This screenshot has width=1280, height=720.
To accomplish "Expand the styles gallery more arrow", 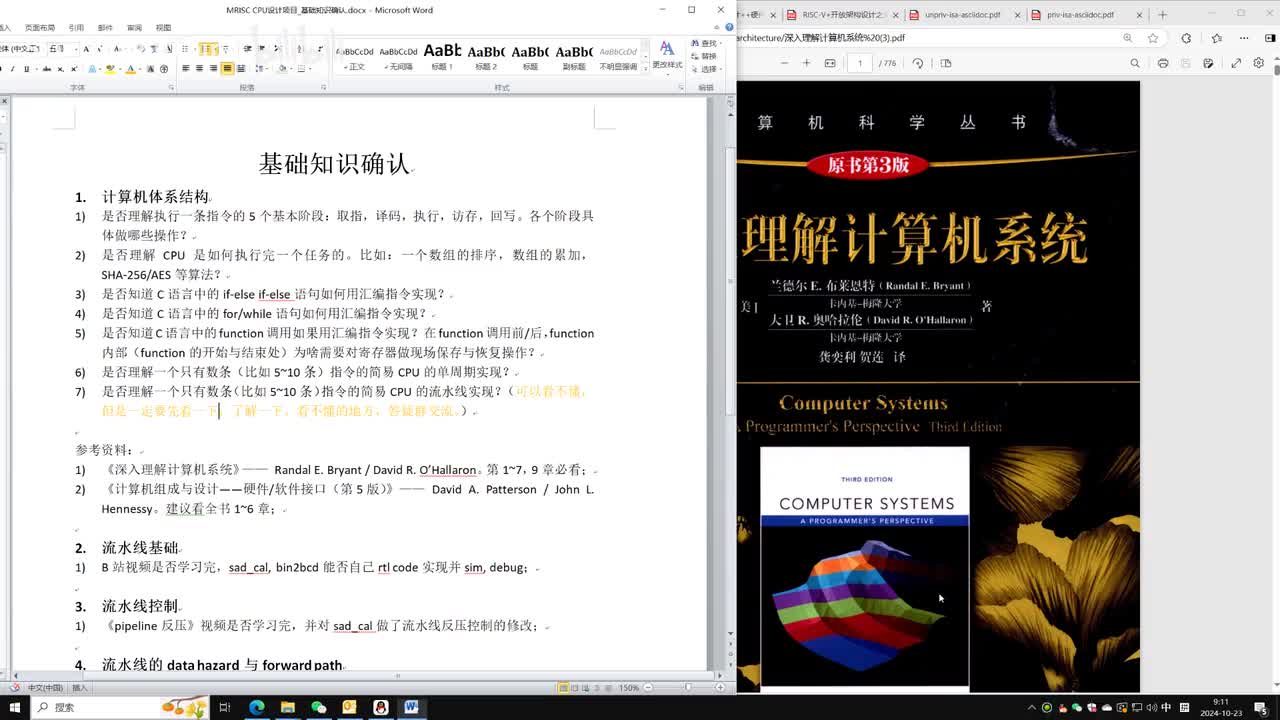I will [645, 67].
